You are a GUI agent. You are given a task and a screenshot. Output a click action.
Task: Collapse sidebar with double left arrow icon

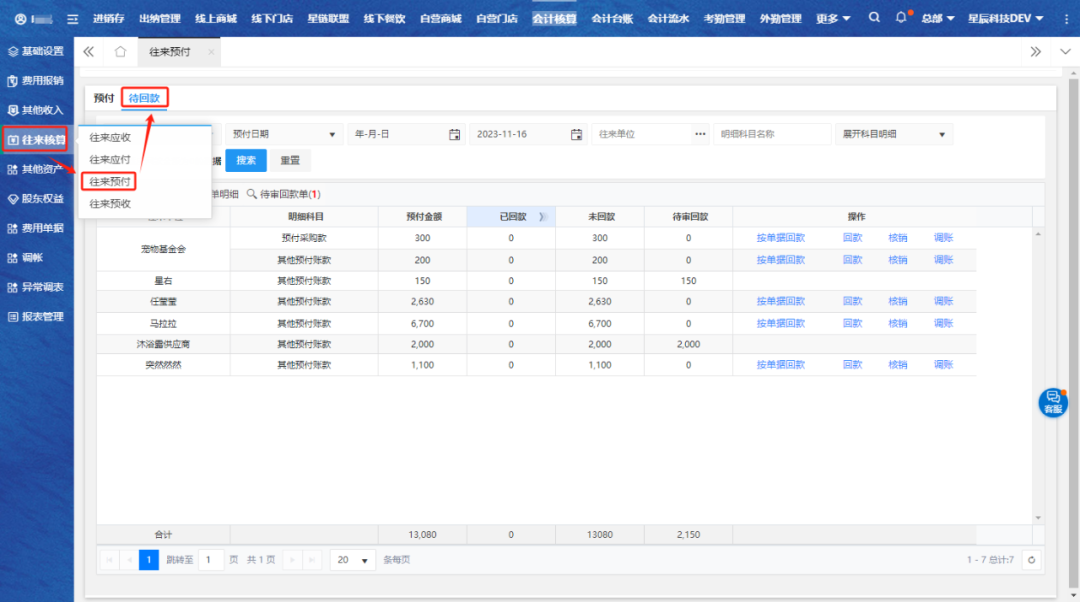(x=89, y=52)
